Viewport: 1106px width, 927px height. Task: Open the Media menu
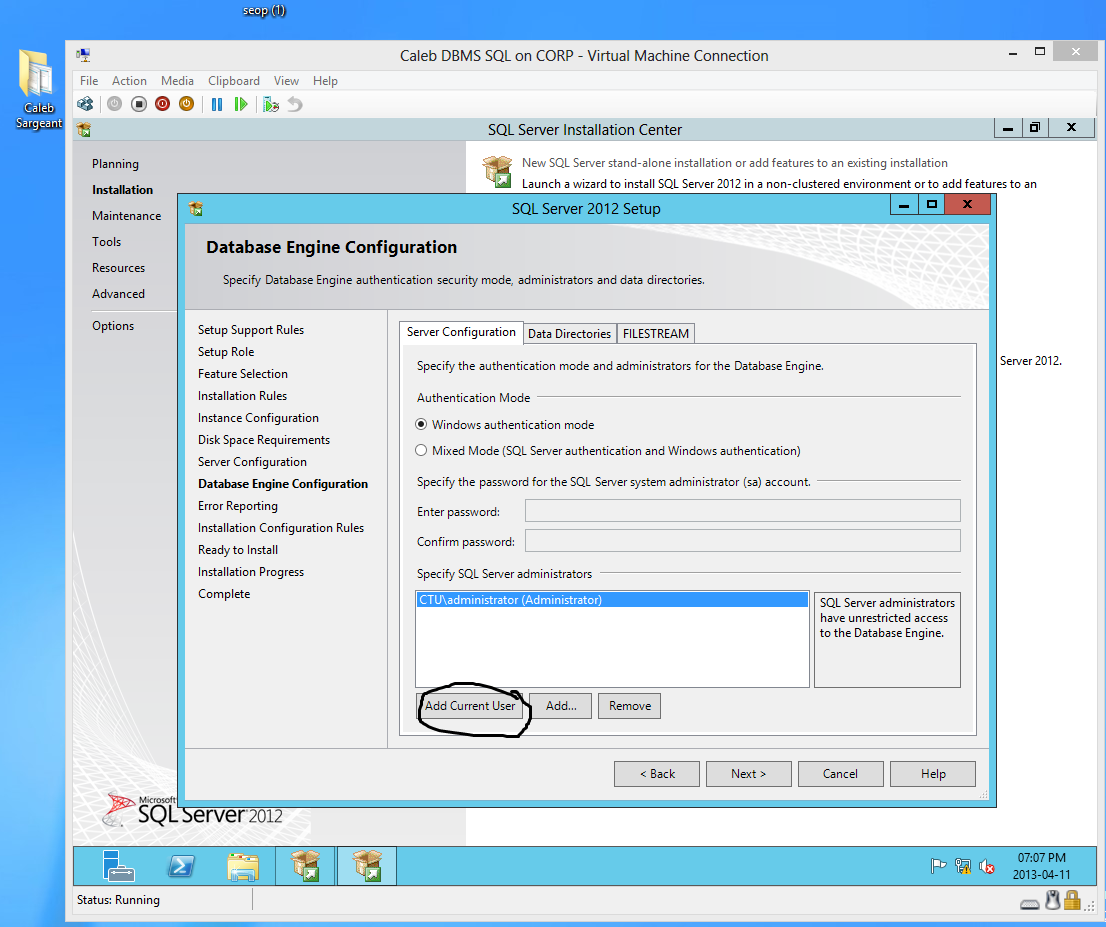tap(177, 80)
